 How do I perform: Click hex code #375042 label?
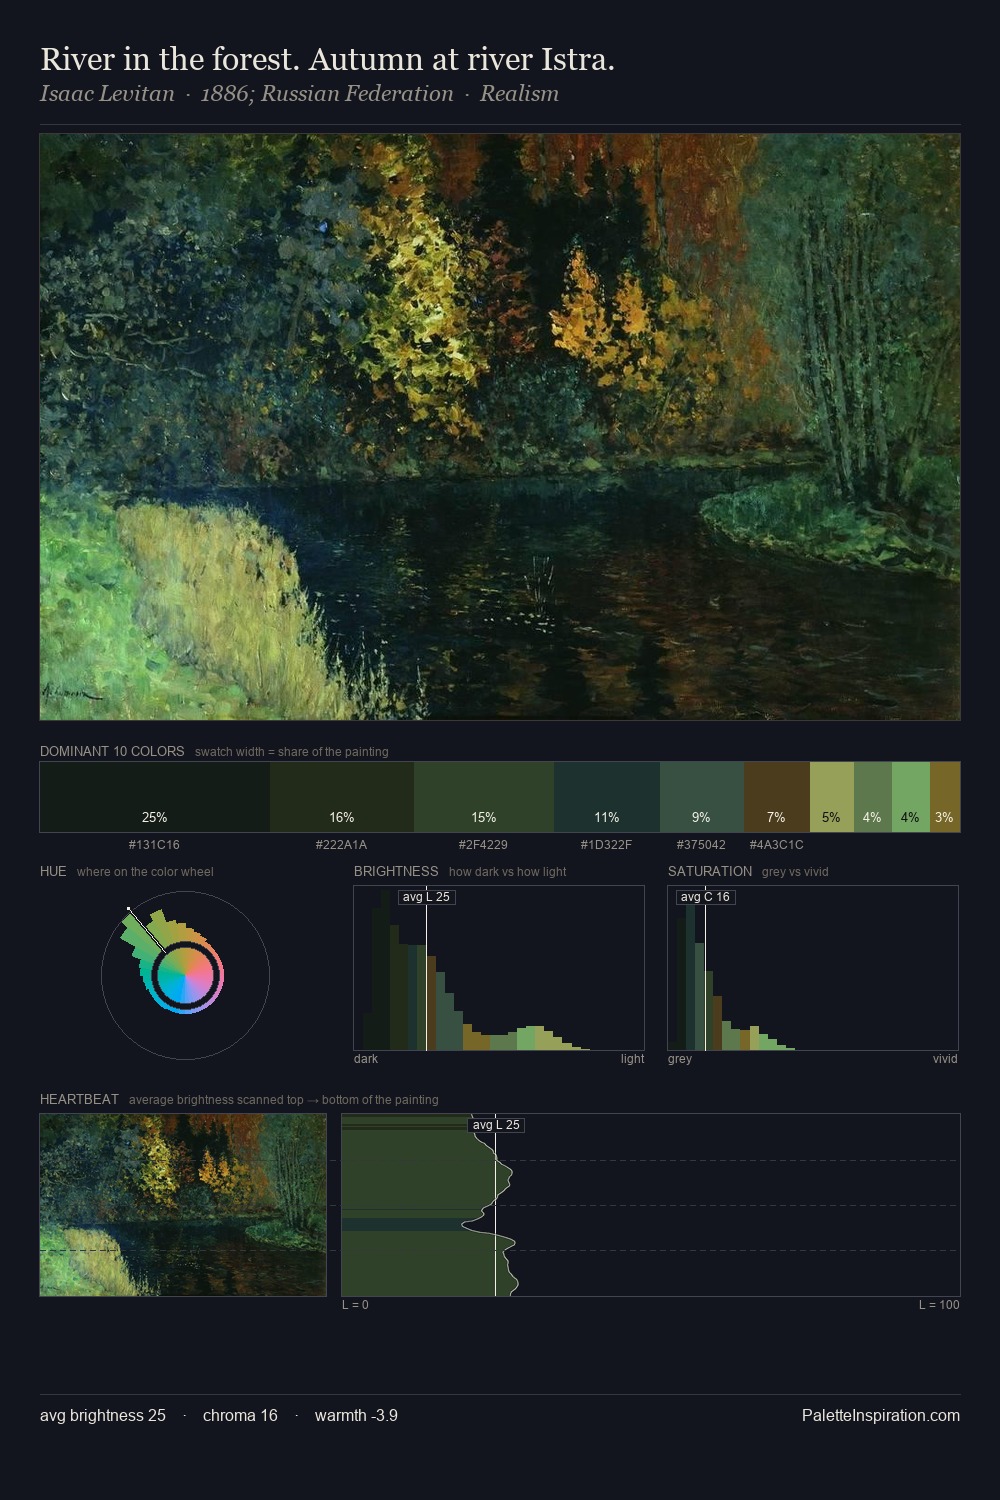coord(701,844)
